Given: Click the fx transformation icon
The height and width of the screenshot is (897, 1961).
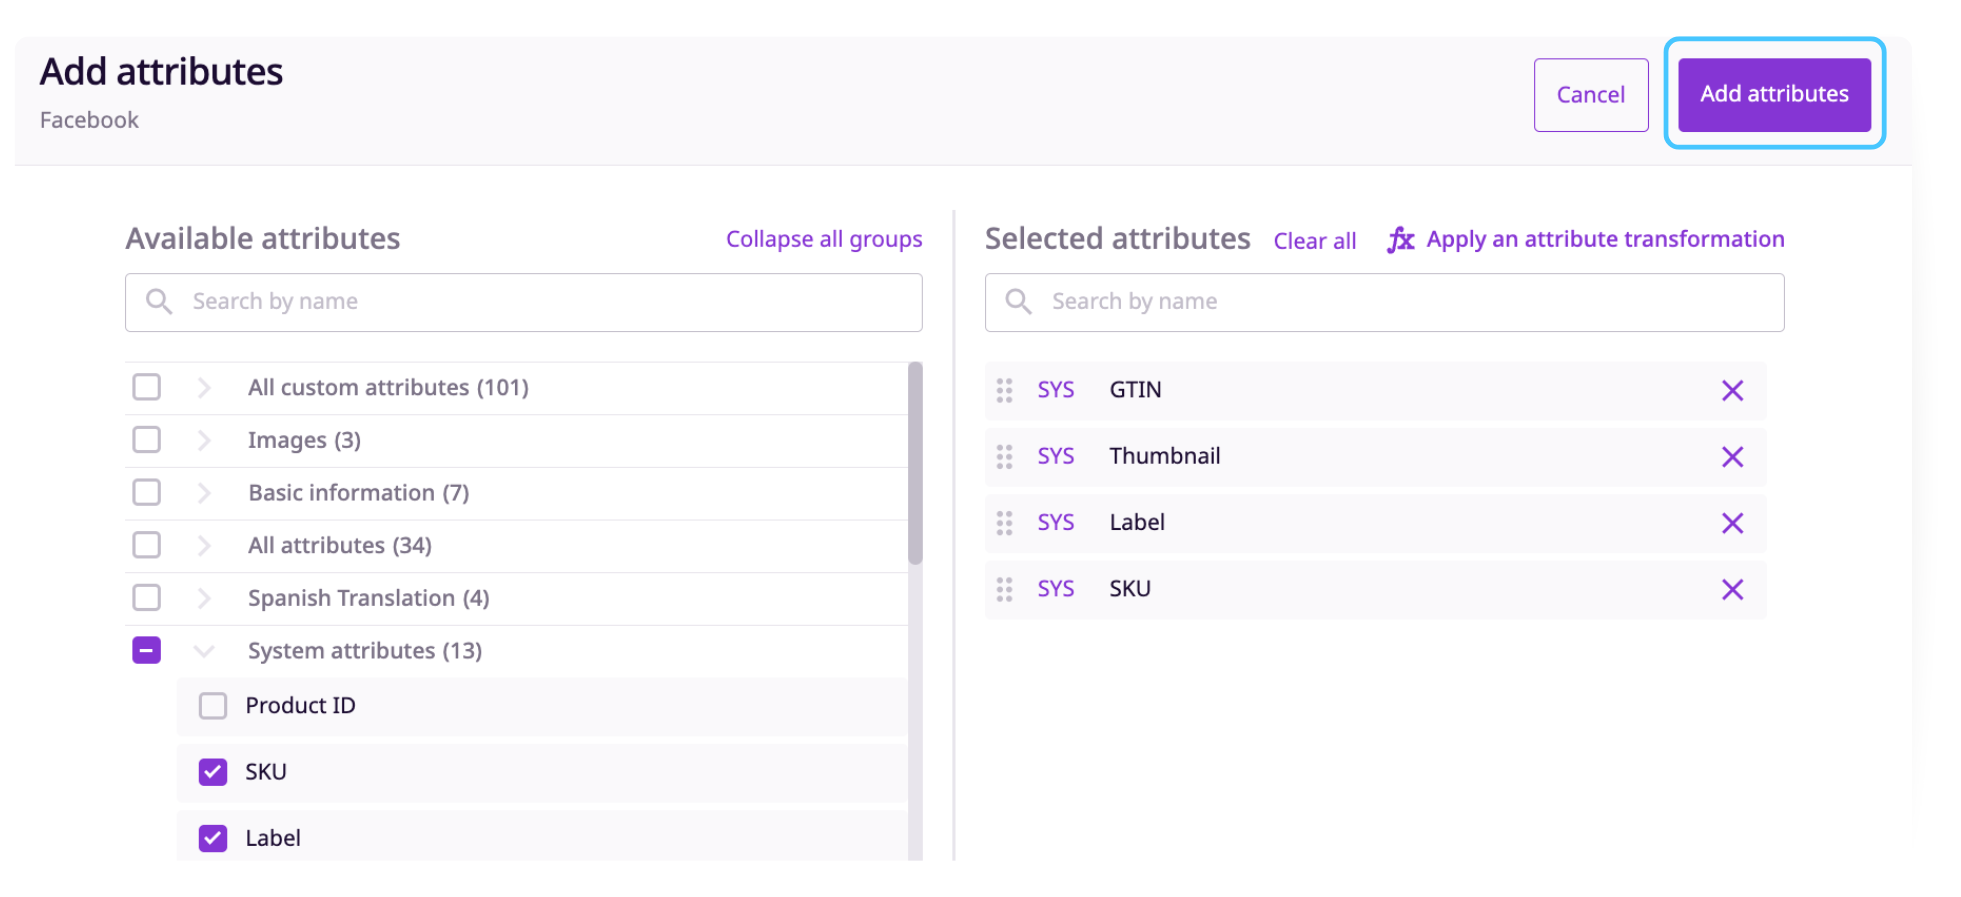Looking at the screenshot, I should tap(1400, 240).
